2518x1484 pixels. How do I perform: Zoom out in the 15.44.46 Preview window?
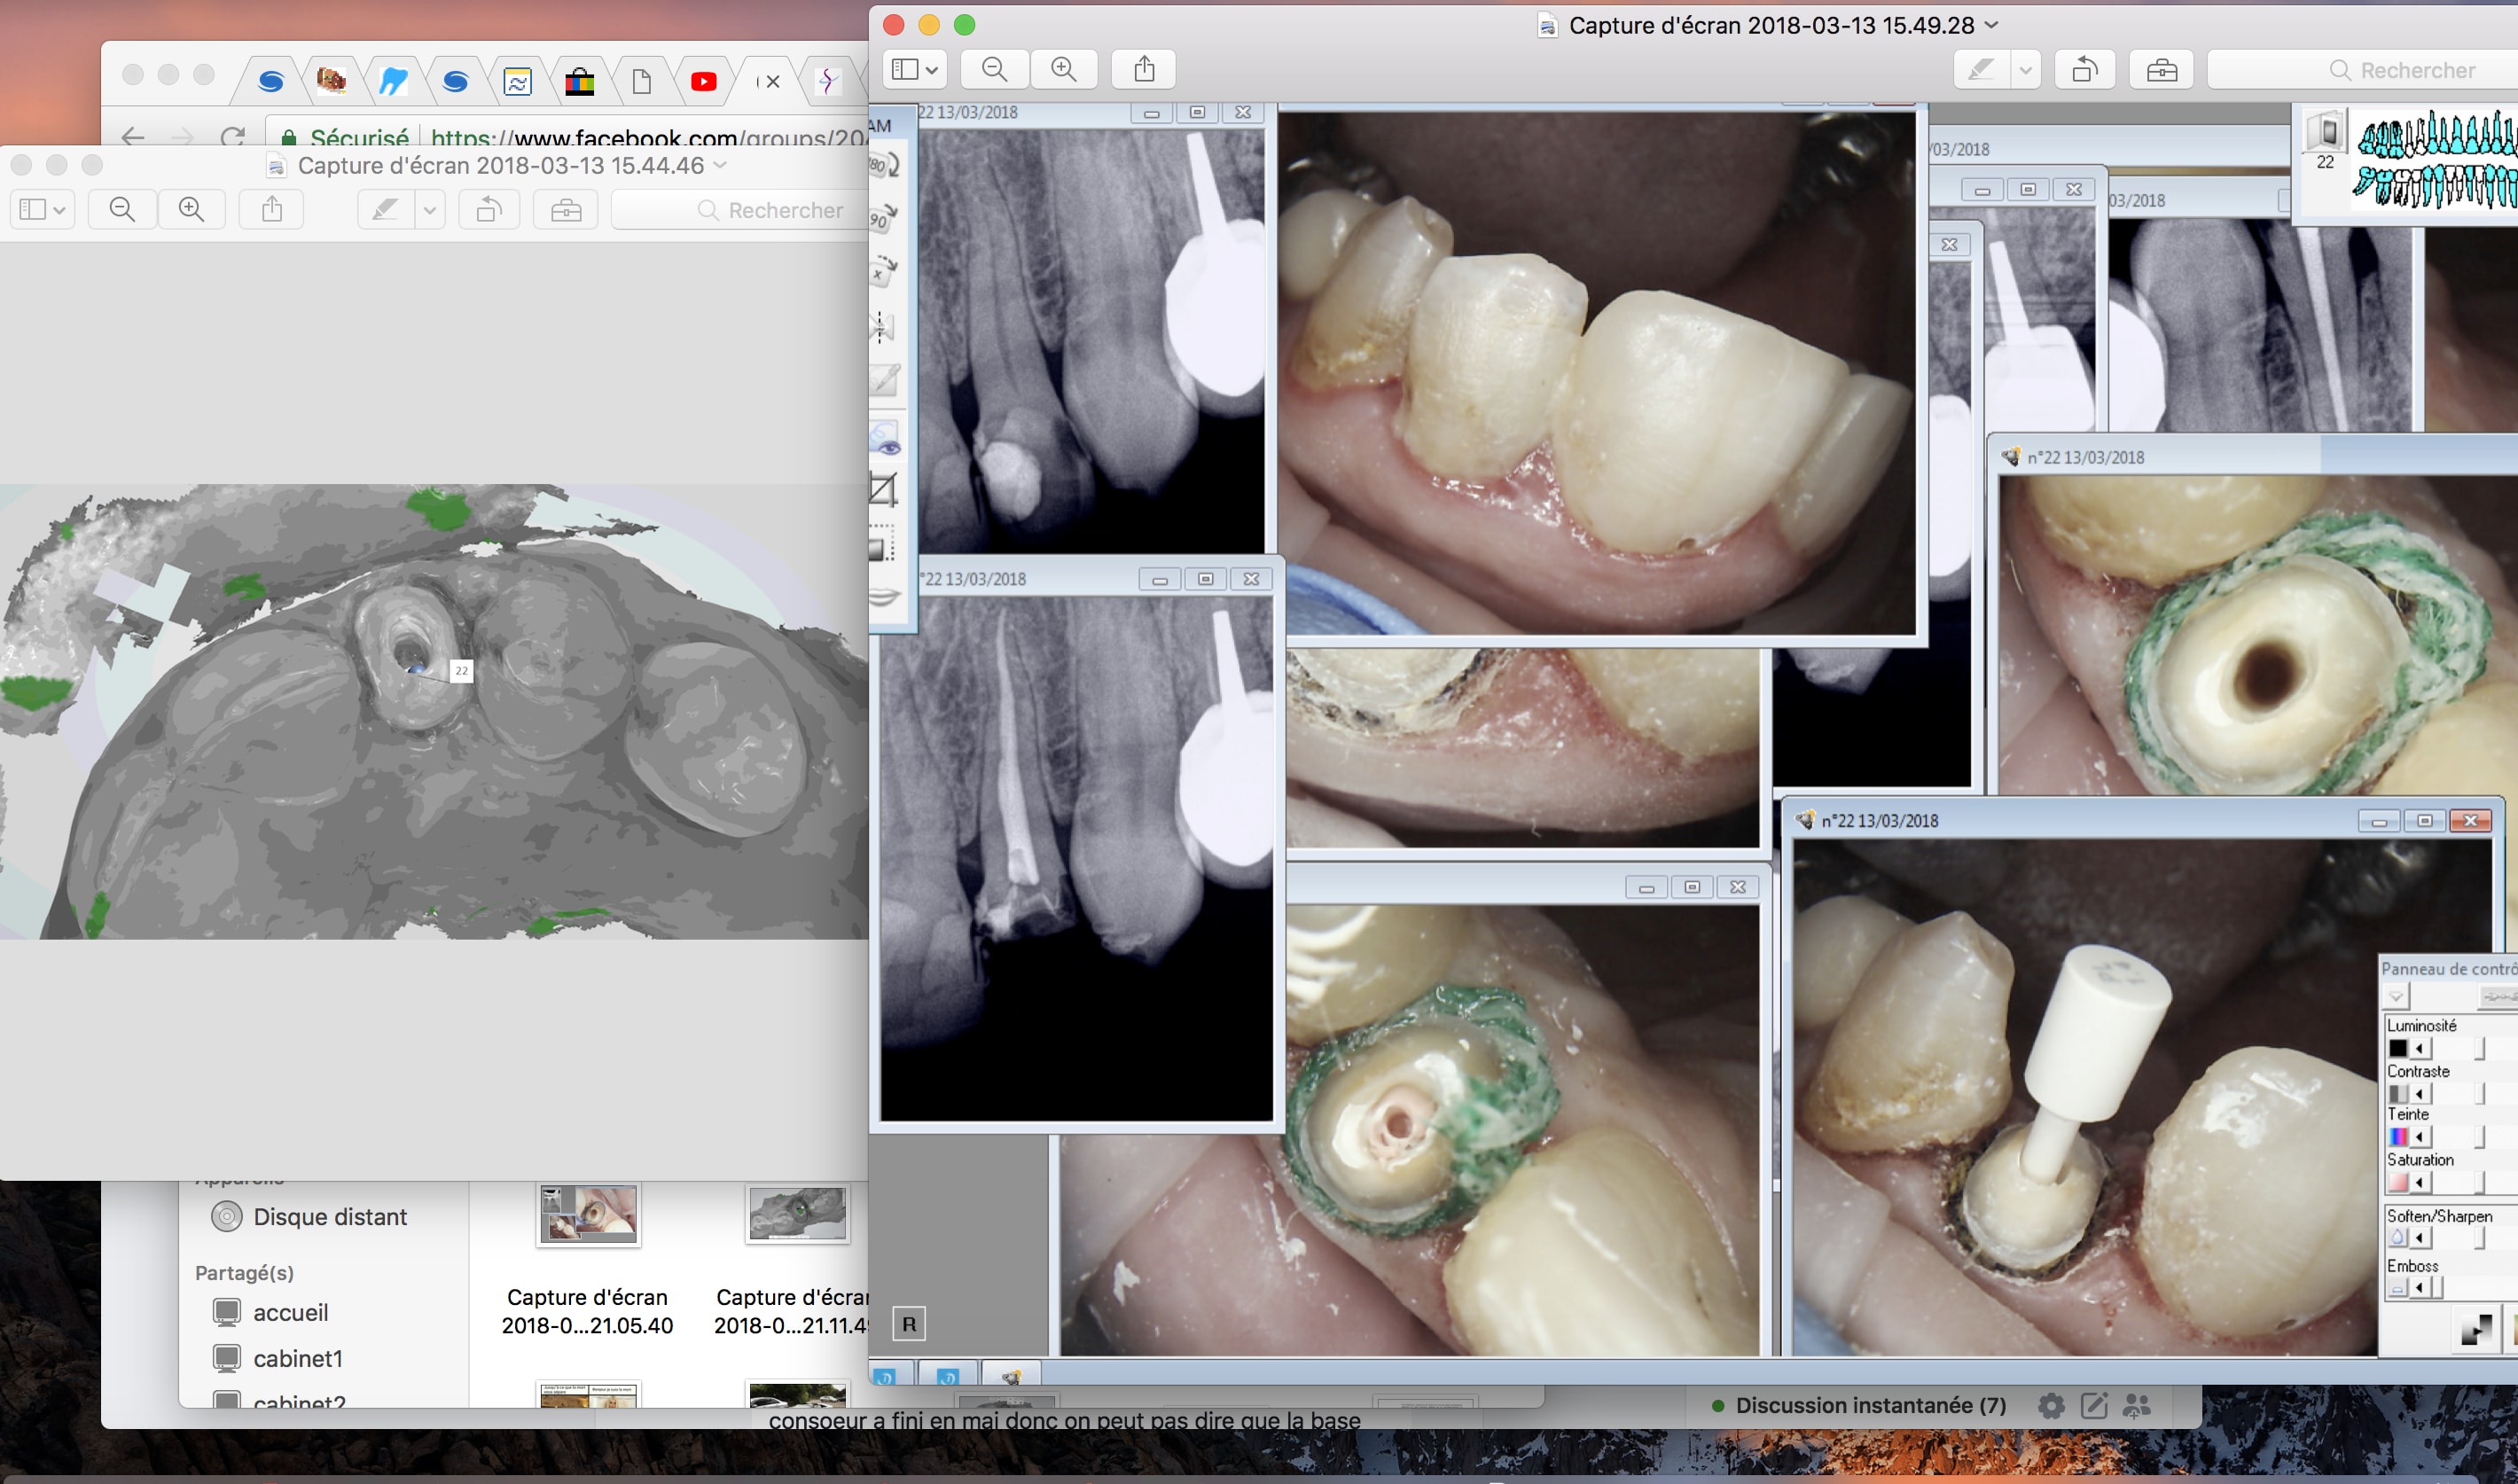pyautogui.click(x=122, y=209)
